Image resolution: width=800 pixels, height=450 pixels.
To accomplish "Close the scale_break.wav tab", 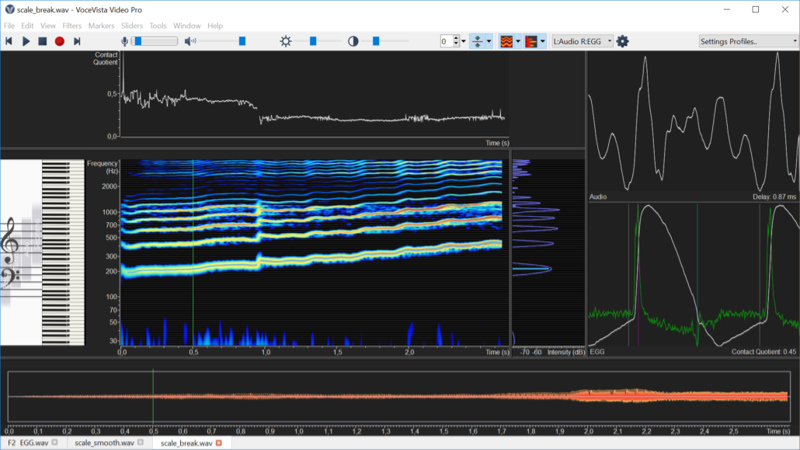I will point(219,442).
